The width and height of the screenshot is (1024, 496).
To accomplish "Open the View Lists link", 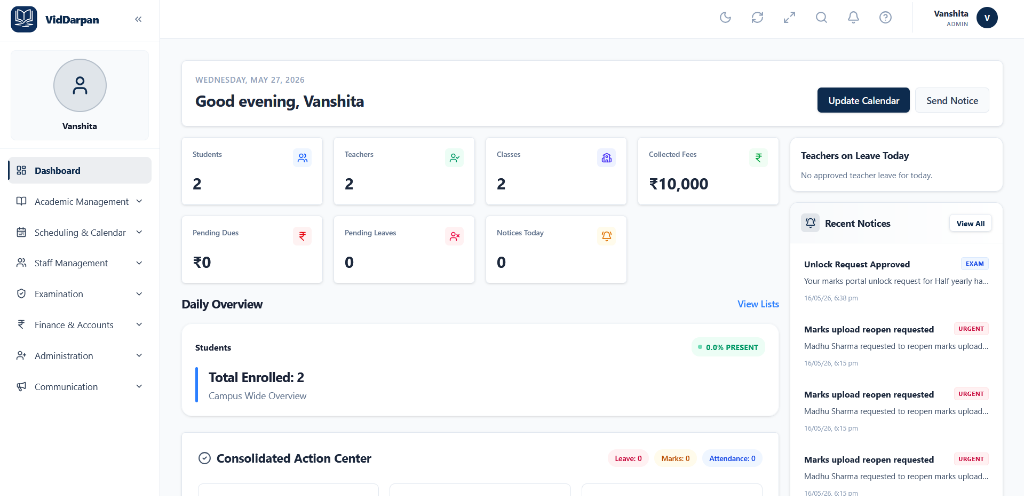I will pos(758,304).
